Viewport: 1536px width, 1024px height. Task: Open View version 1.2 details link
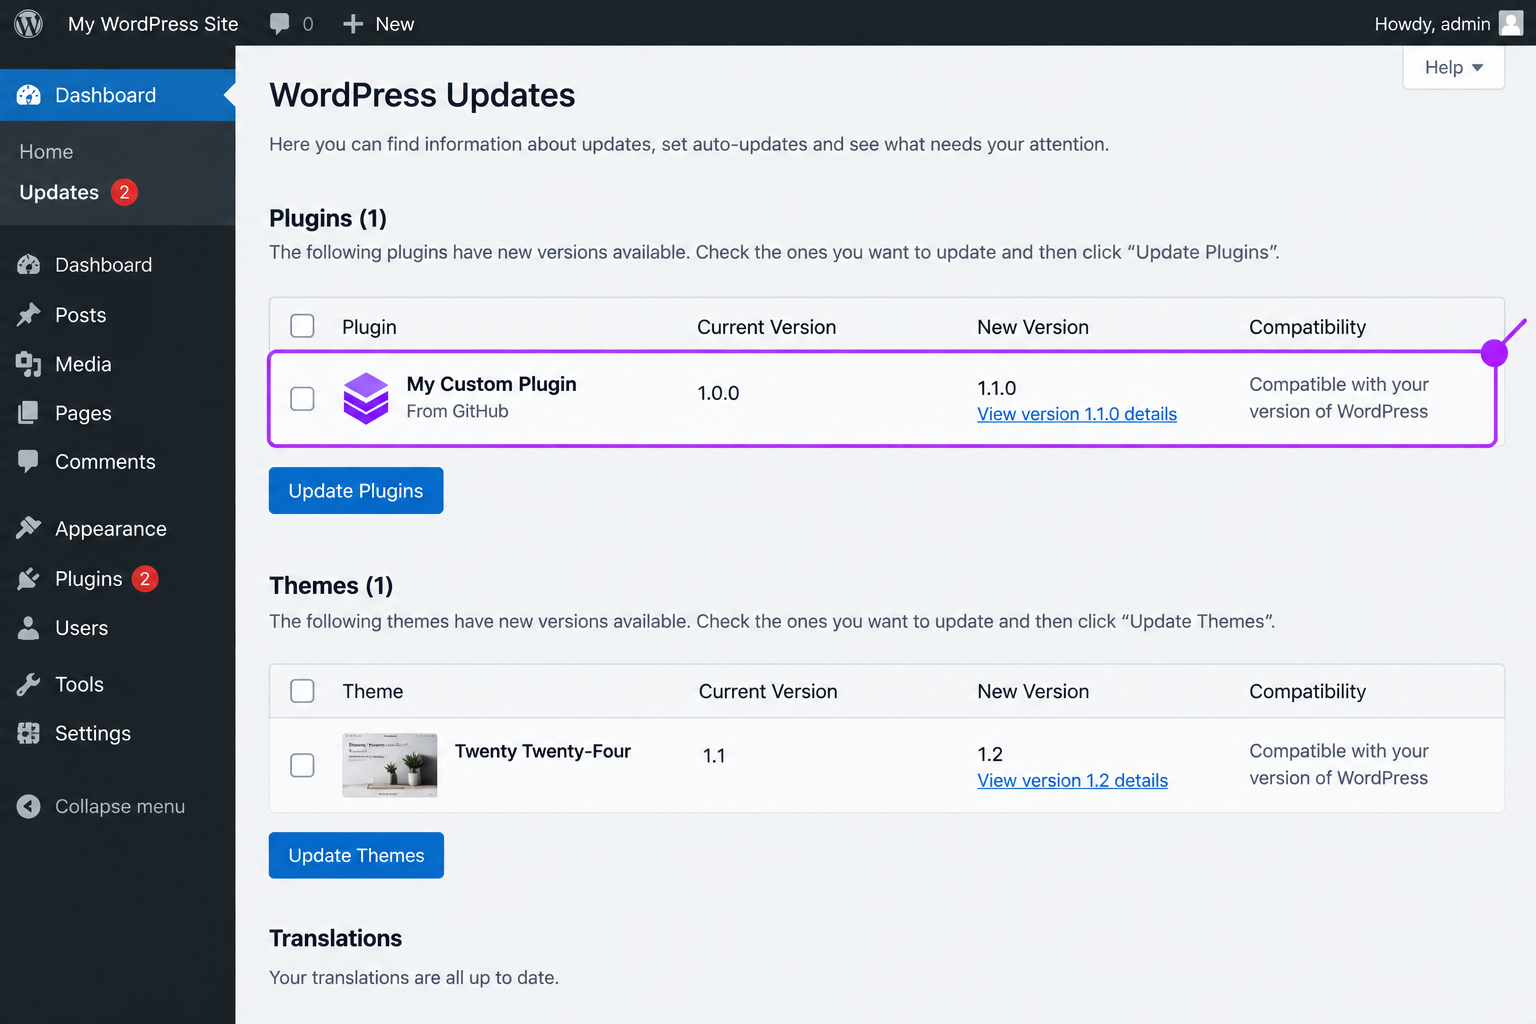click(1072, 781)
